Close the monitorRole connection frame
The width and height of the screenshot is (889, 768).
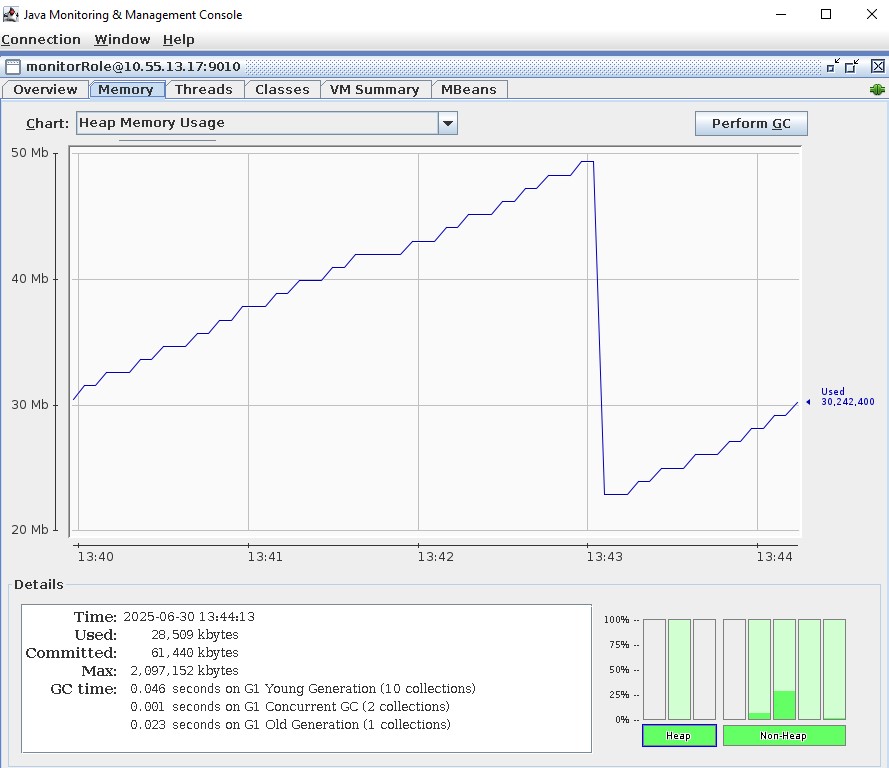click(877, 66)
